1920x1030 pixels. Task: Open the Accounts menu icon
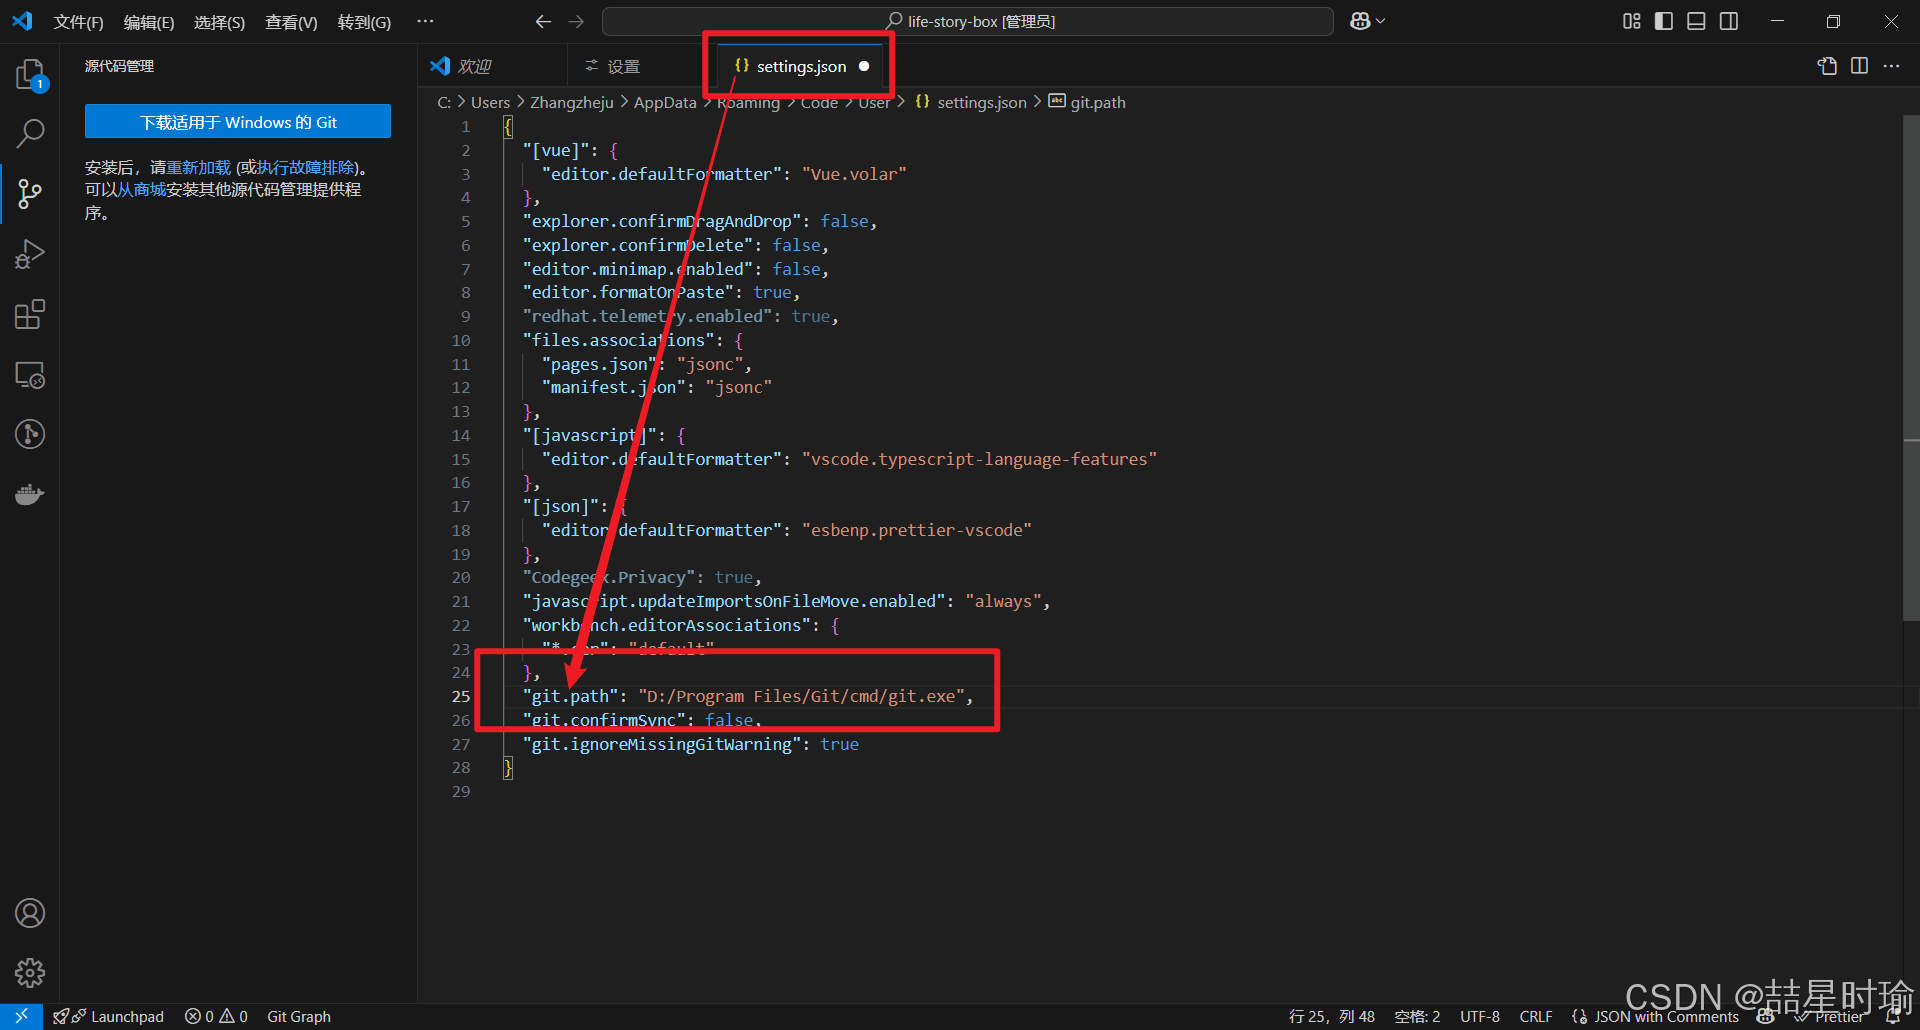30,913
